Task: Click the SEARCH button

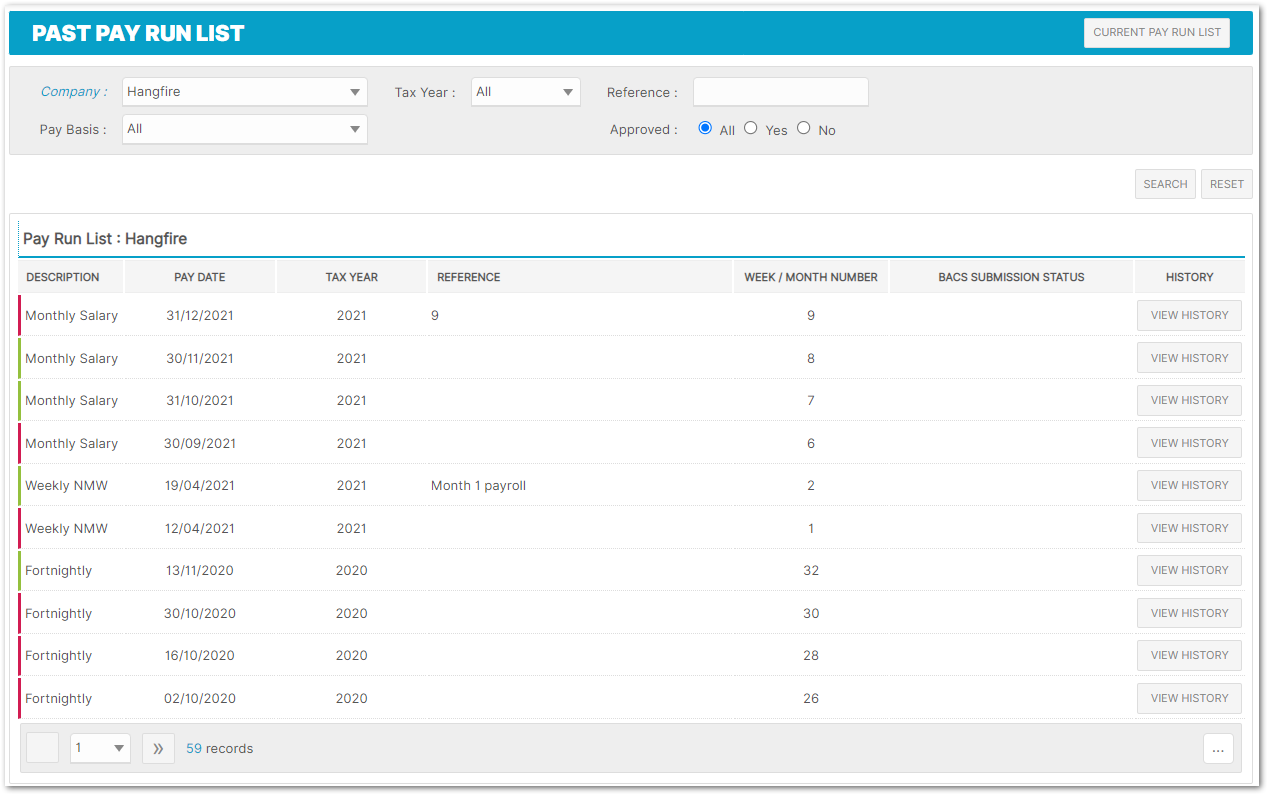Action: tap(1164, 183)
